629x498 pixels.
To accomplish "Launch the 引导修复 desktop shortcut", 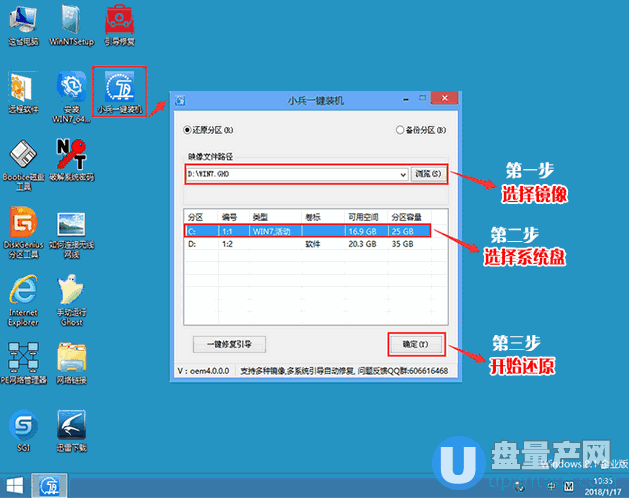I will tap(120, 22).
